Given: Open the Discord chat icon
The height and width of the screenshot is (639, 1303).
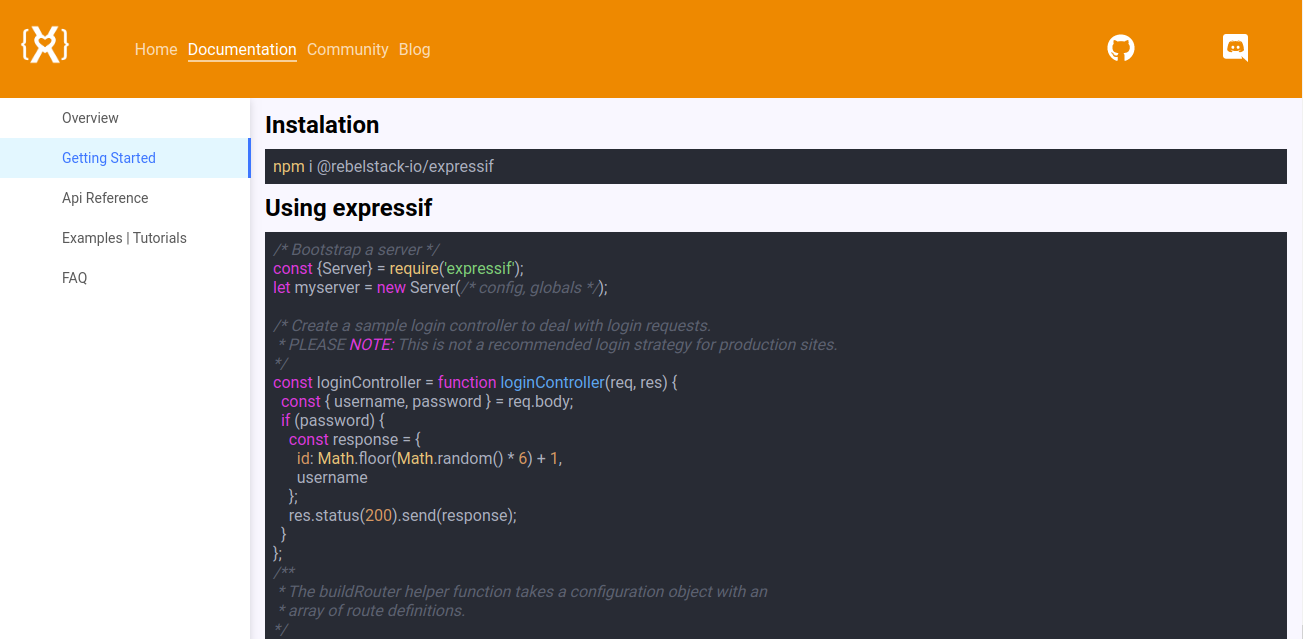Looking at the screenshot, I should tap(1235, 48).
